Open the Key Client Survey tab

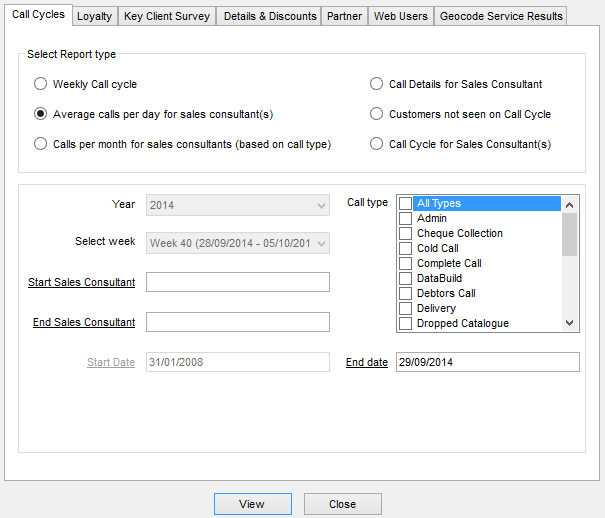[167, 16]
